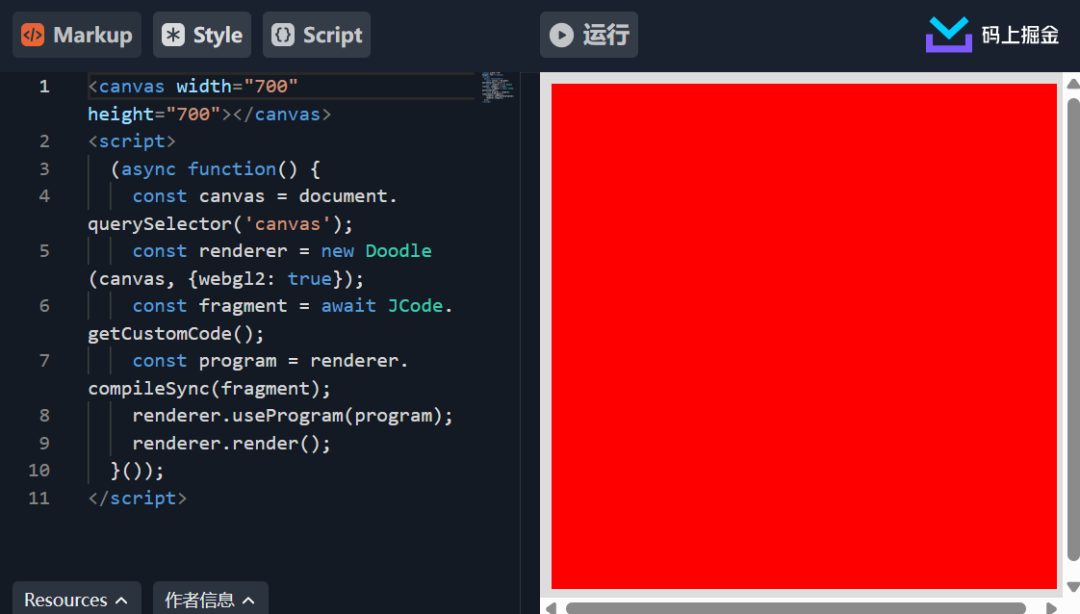Open the 码上掘金 logo icon
Viewport: 1080px width, 614px height.
[x=948, y=34]
